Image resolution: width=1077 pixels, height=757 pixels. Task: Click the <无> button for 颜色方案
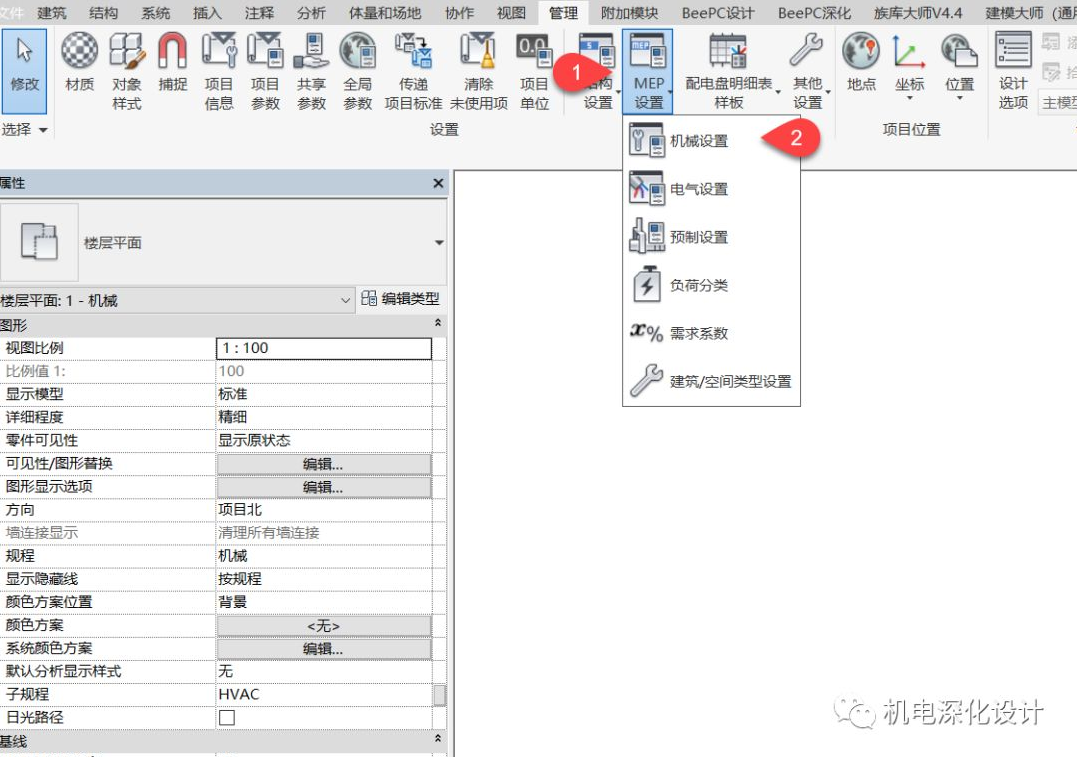pyautogui.click(x=324, y=626)
